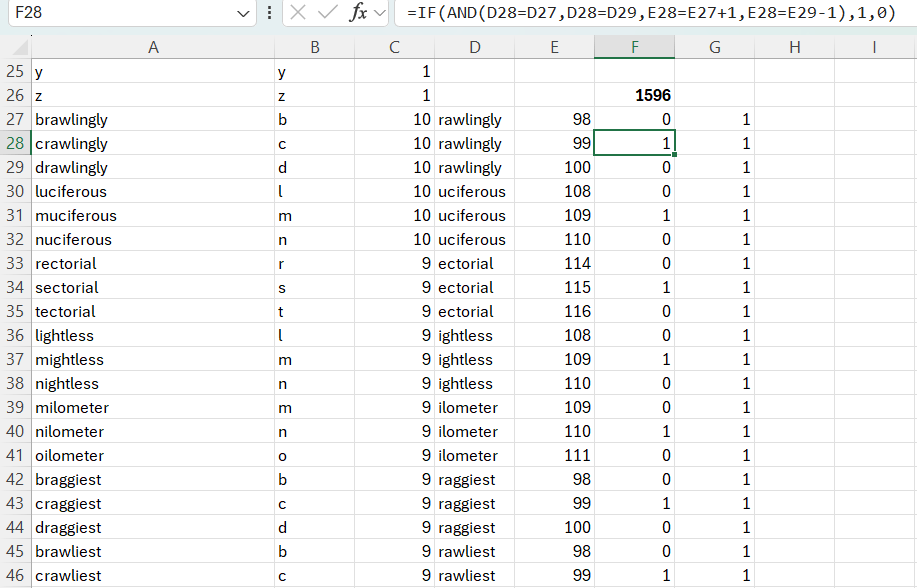Click cell D43 raggiest
917x588 pixels.
[475, 503]
